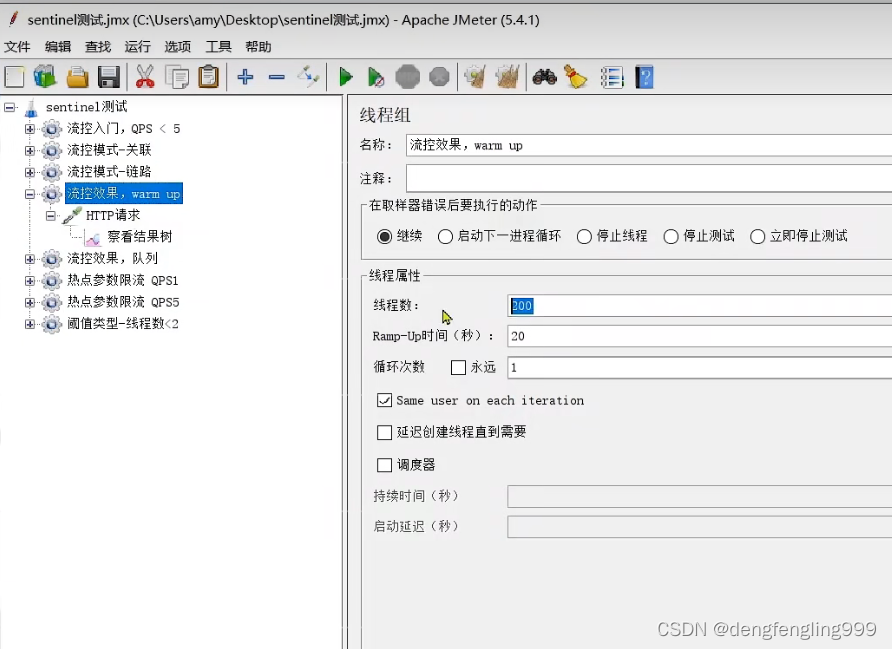892x649 pixels.
Task: Open the Function helper list icon
Action: pyautogui.click(x=612, y=77)
